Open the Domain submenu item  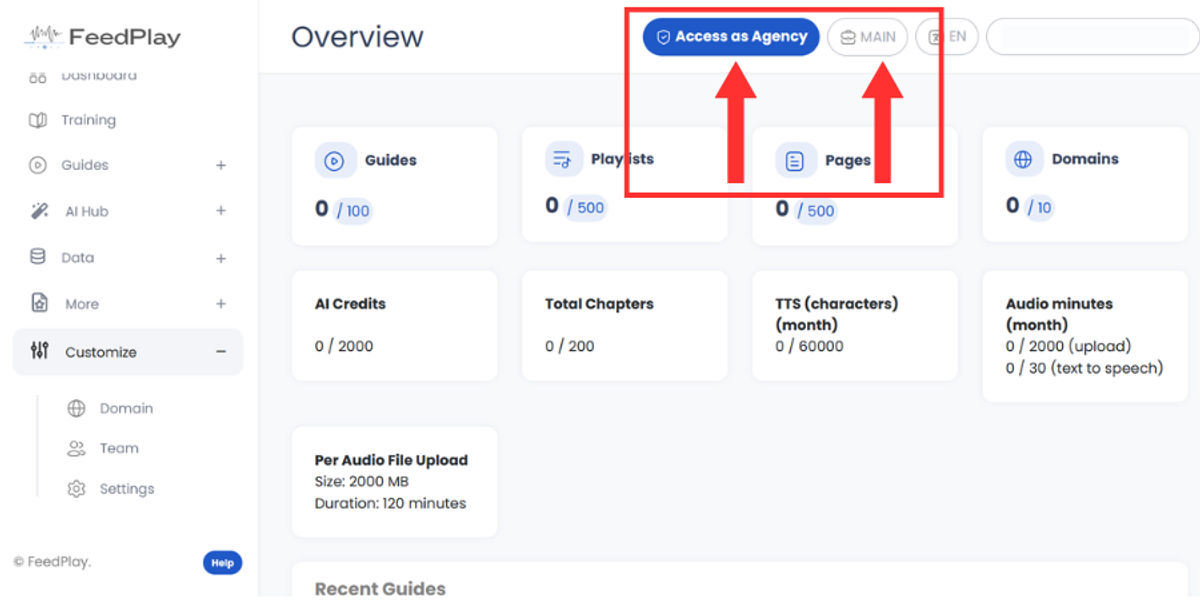(126, 408)
